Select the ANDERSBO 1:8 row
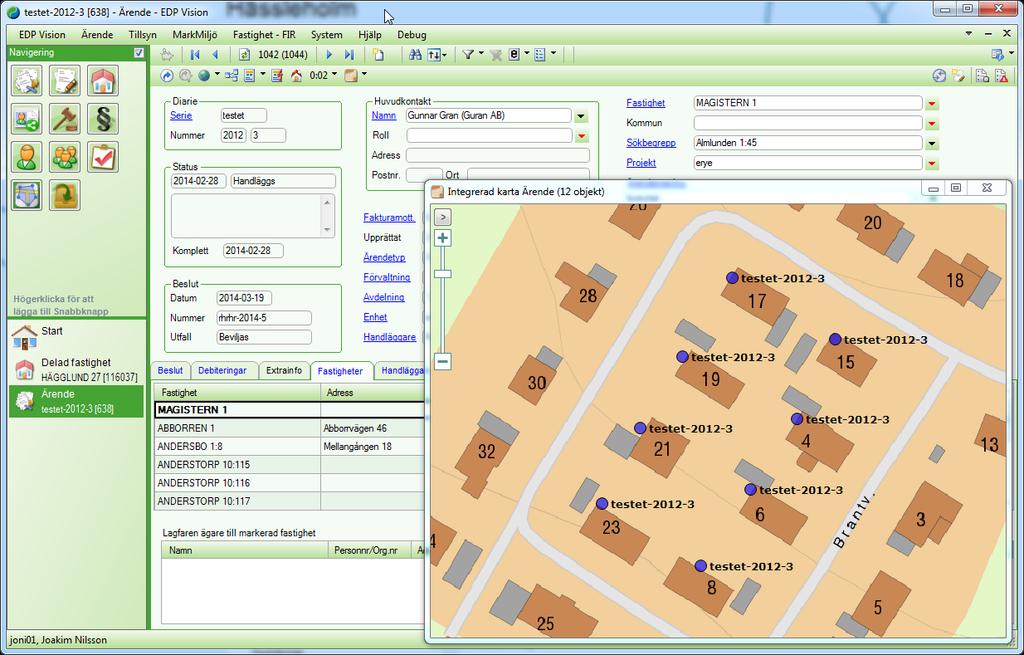The width and height of the screenshot is (1024, 655). (x=289, y=447)
